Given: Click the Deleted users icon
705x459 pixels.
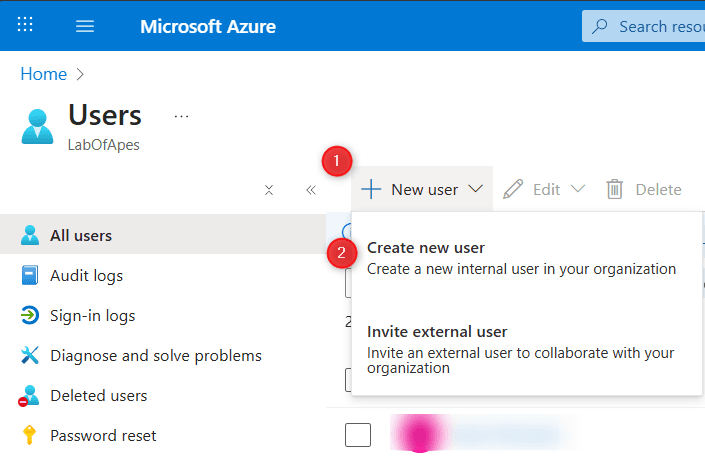Looking at the screenshot, I should click(x=30, y=396).
